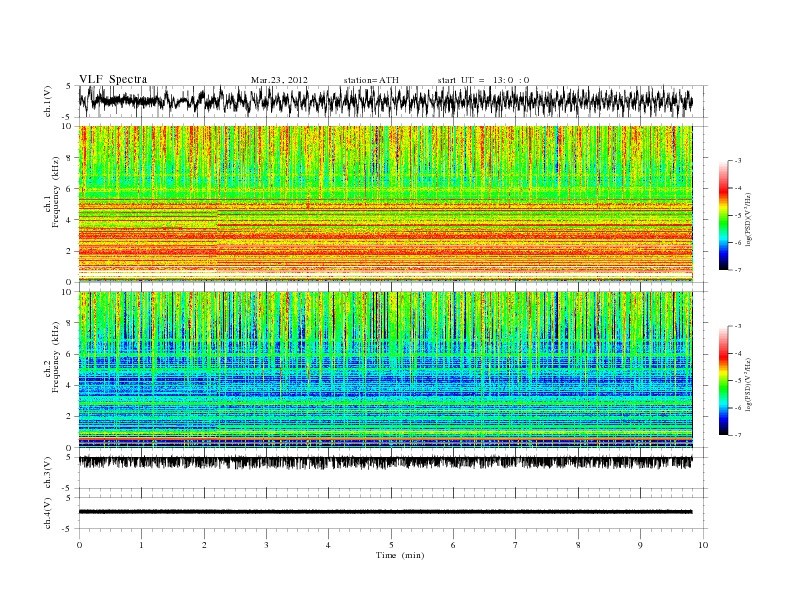This screenshot has height=612, width=792.
Task: Click the ch.4 waveform trace
Action: tap(386, 512)
